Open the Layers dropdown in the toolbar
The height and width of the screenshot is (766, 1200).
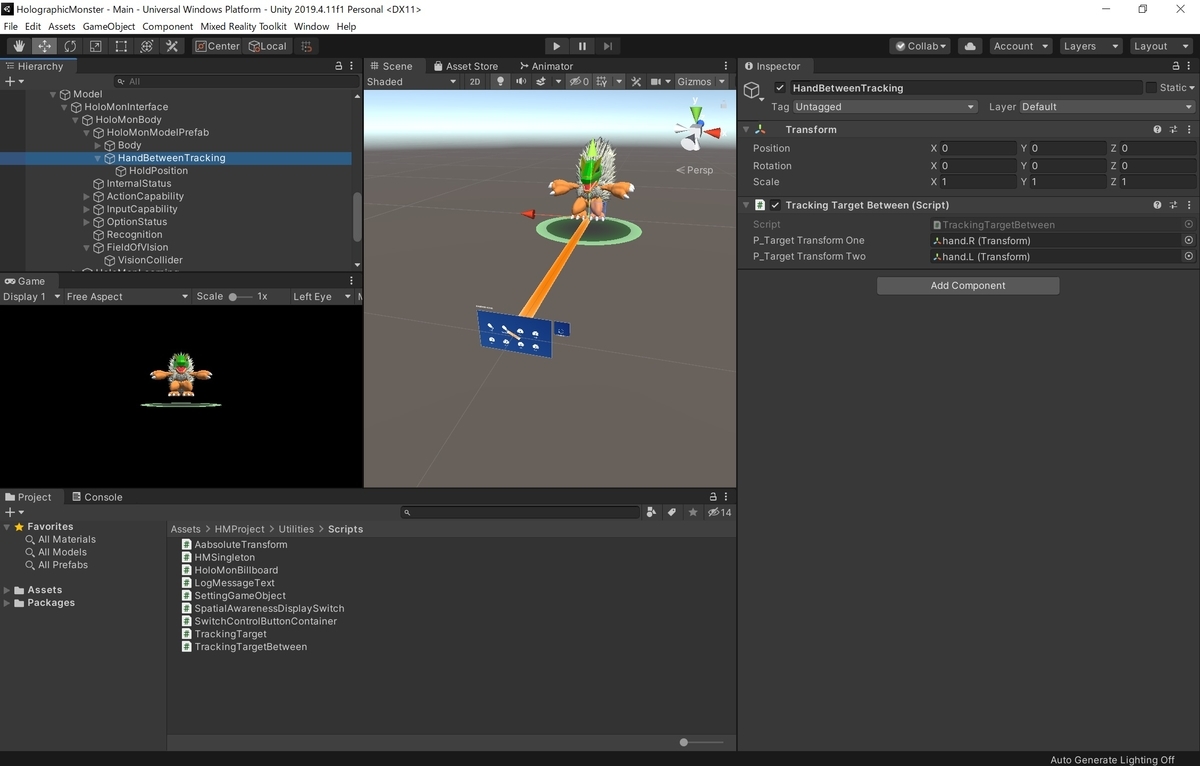[x=1089, y=46]
